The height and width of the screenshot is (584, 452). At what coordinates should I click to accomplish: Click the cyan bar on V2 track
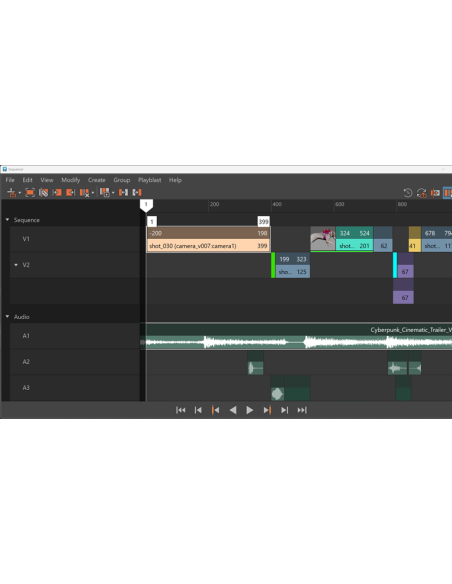click(395, 265)
